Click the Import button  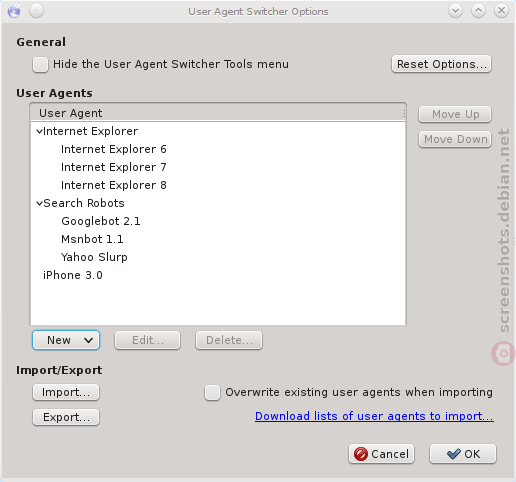click(66, 392)
